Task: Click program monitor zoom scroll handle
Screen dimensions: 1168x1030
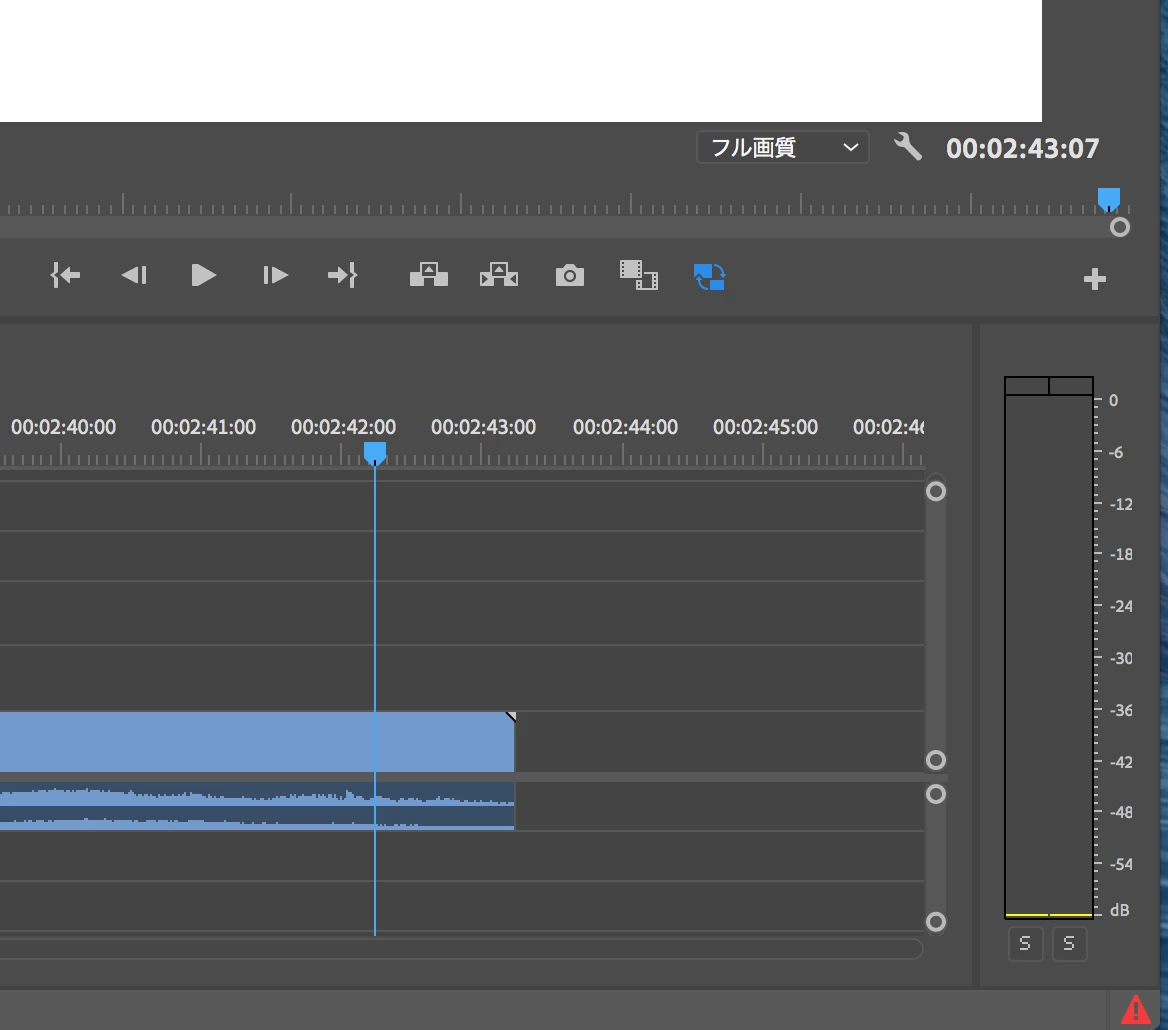Action: click(x=1119, y=227)
